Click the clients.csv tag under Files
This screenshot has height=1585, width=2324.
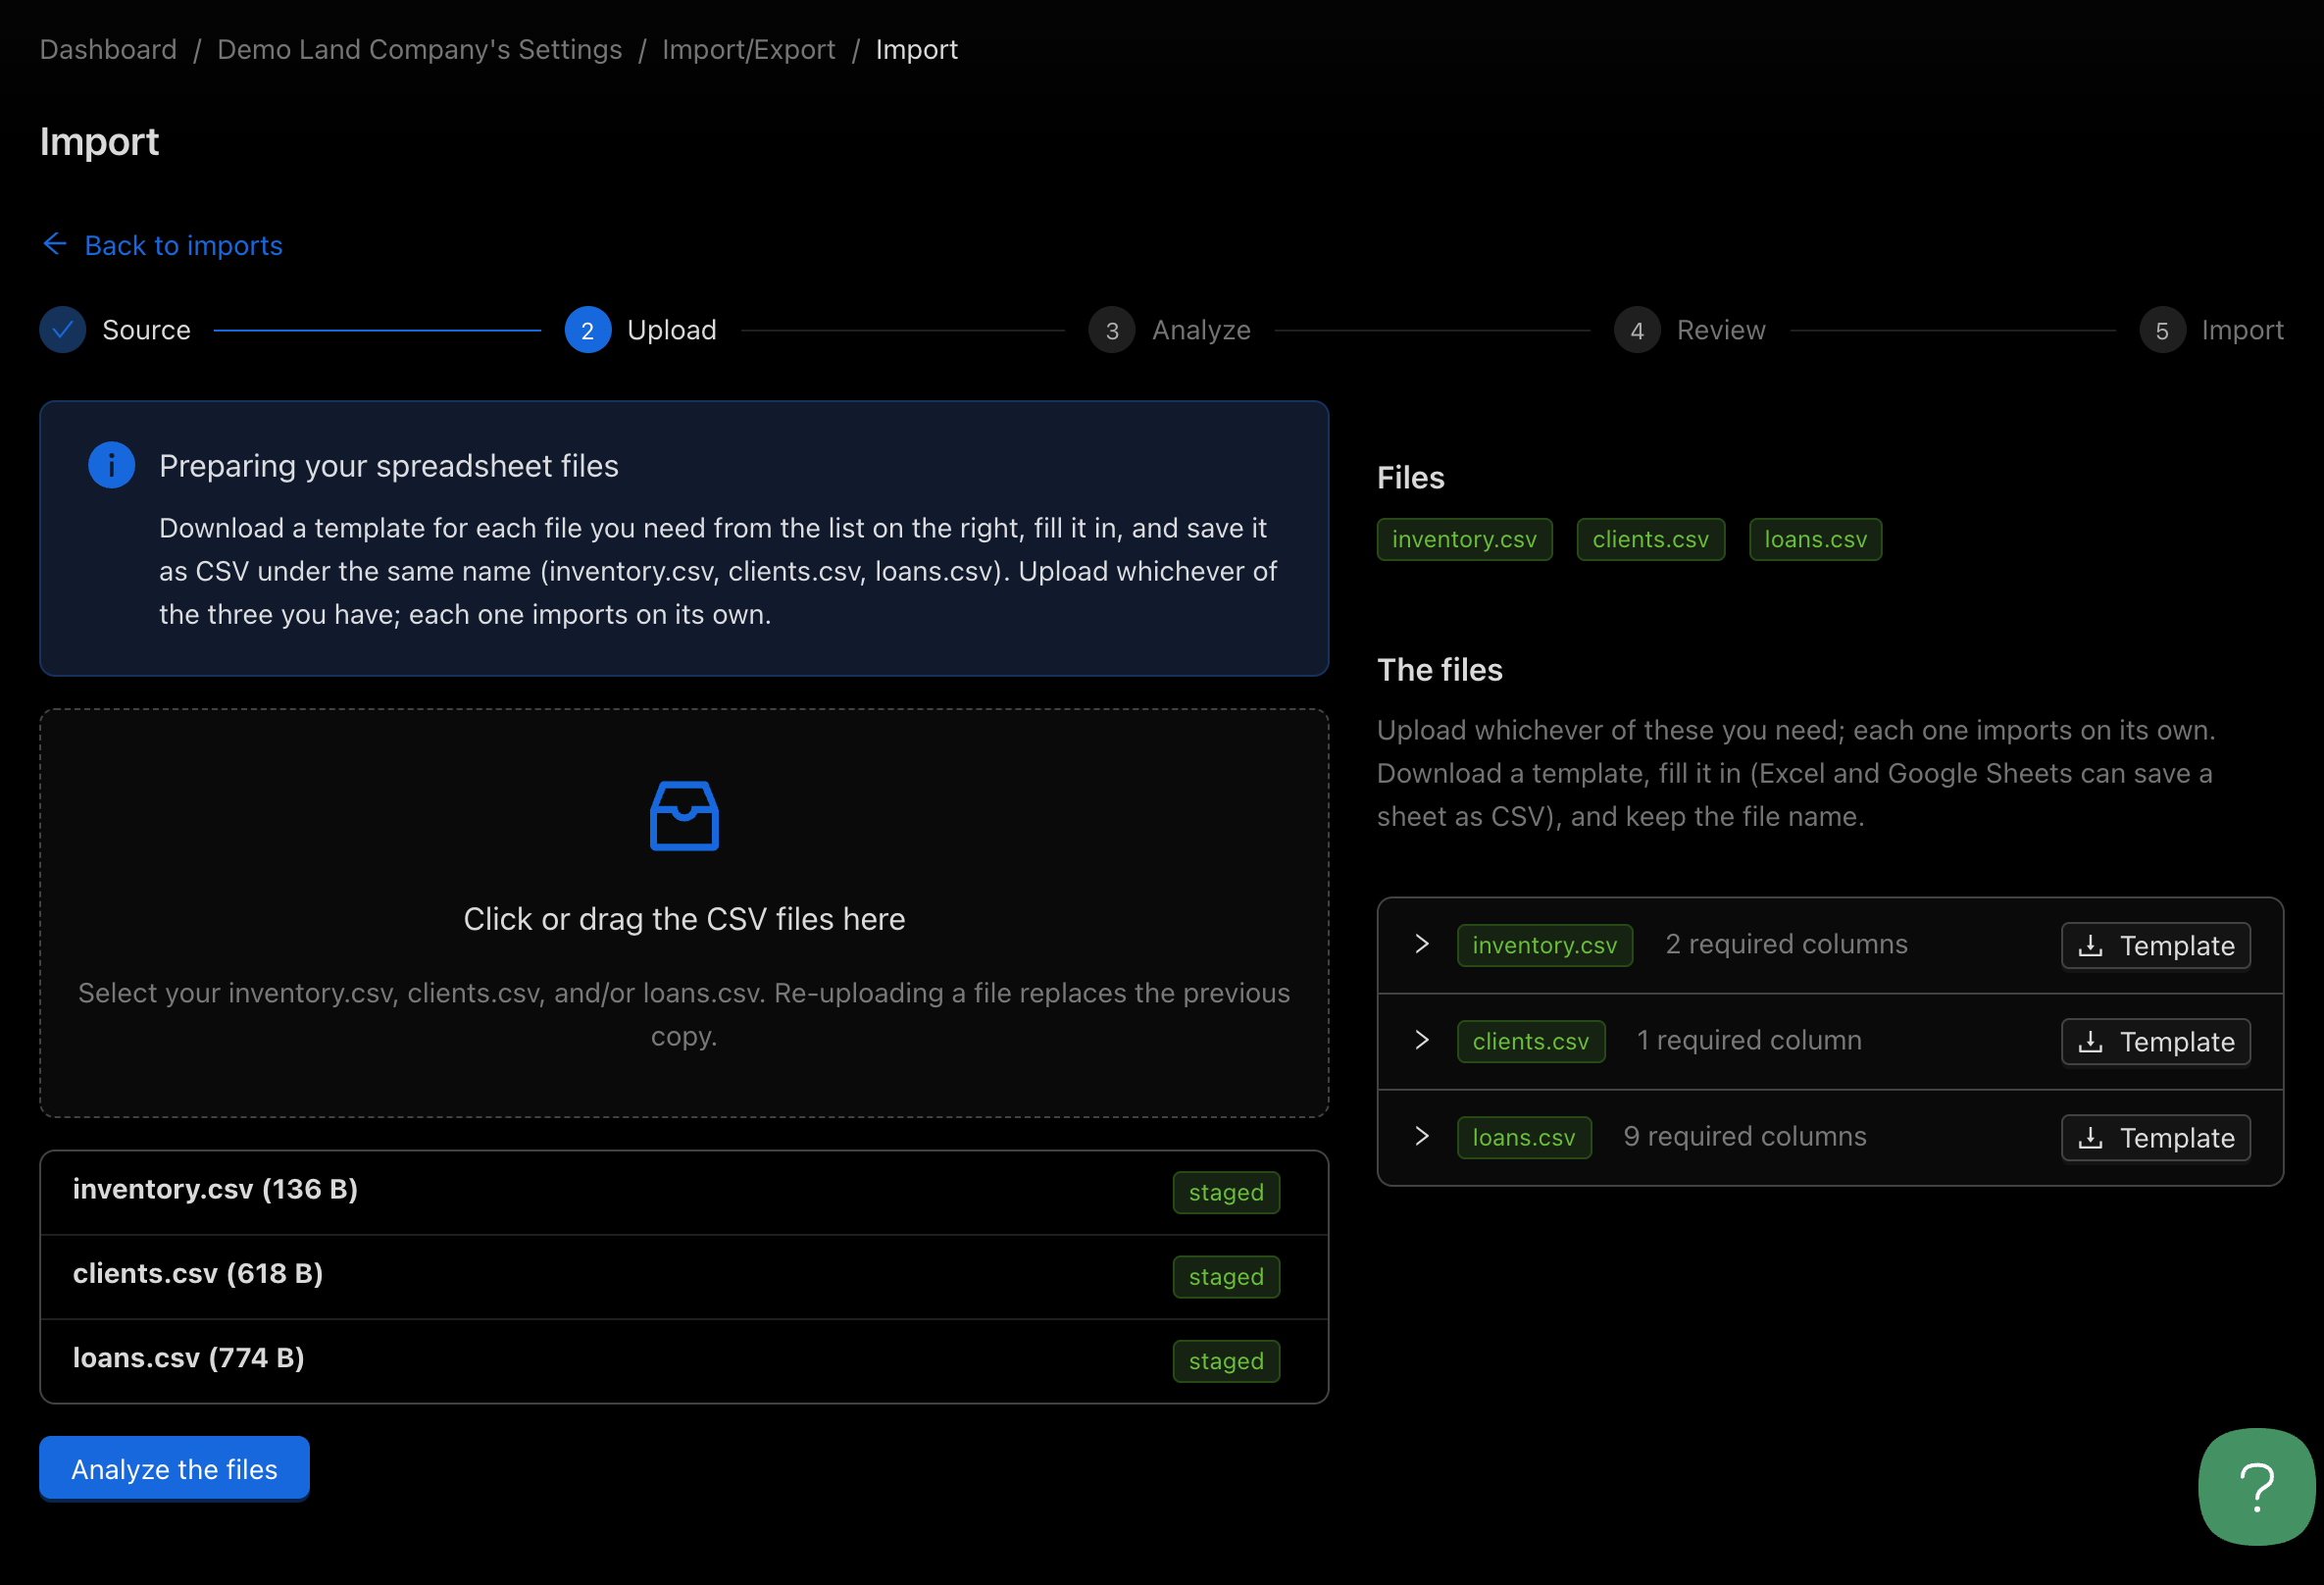click(x=1650, y=539)
